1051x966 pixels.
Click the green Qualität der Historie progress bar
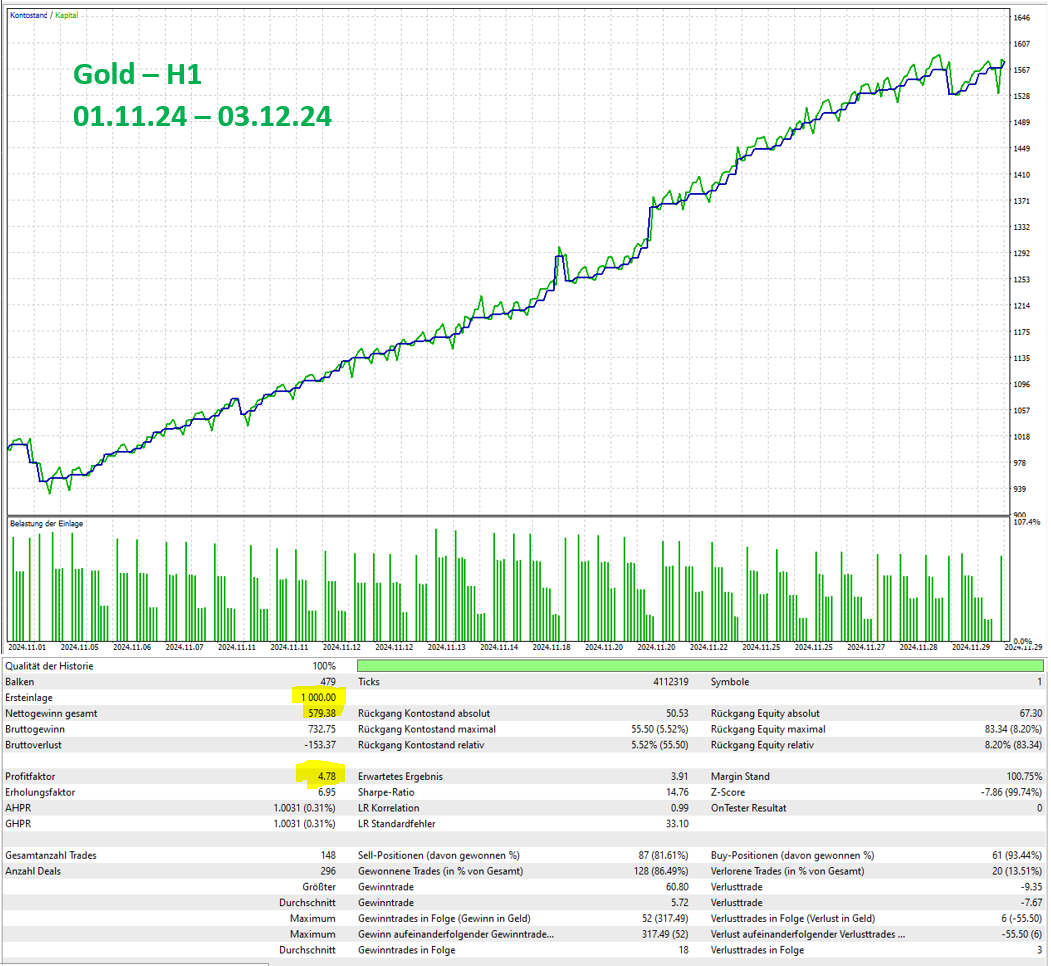[700, 666]
